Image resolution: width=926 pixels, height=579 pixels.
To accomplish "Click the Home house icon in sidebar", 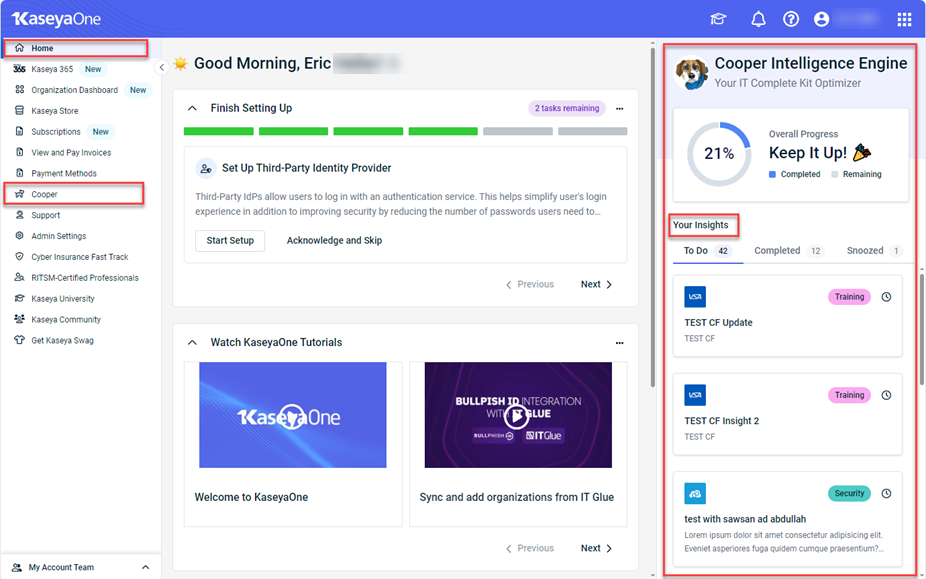I will [x=19, y=48].
